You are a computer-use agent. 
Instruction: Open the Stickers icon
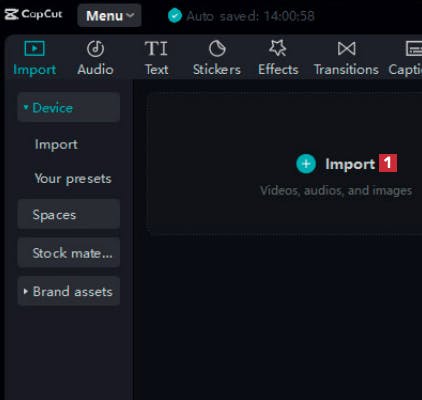click(217, 49)
